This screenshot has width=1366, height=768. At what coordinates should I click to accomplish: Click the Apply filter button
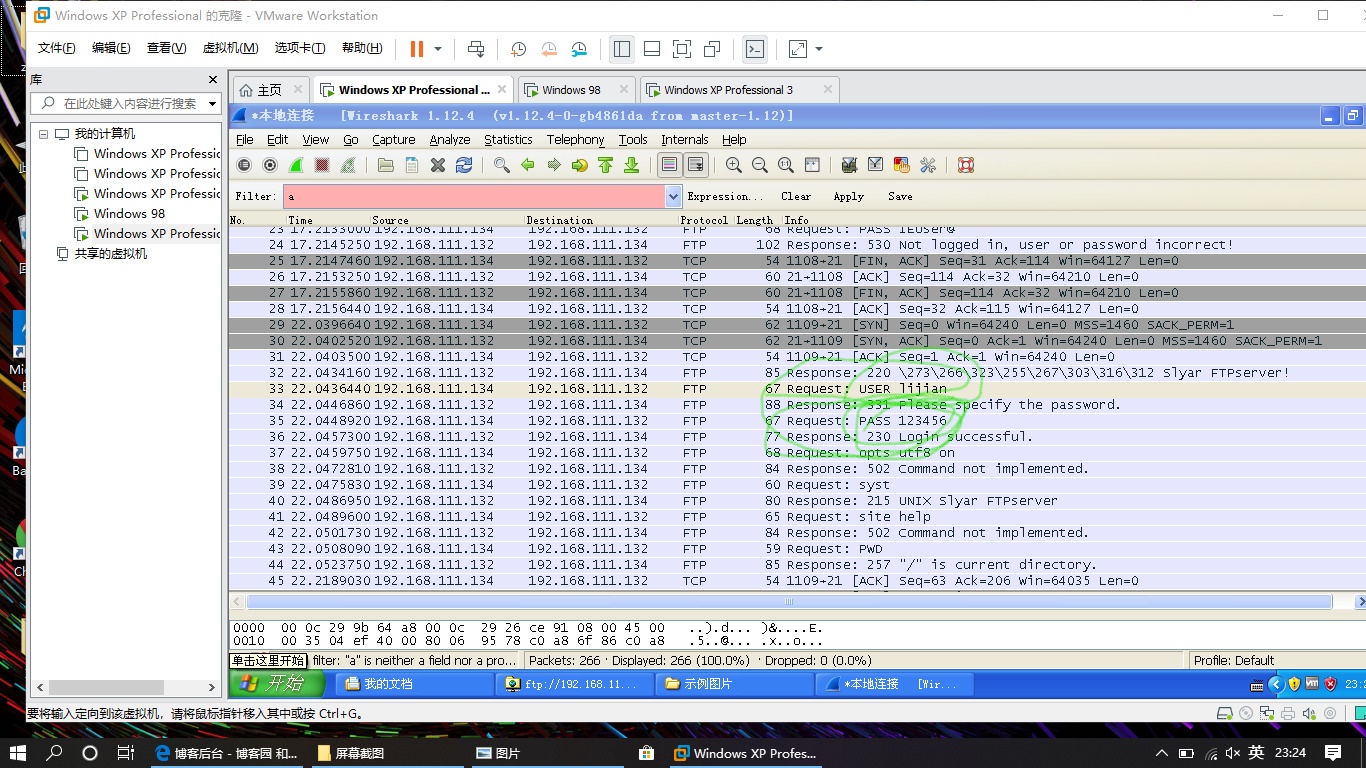tap(848, 197)
